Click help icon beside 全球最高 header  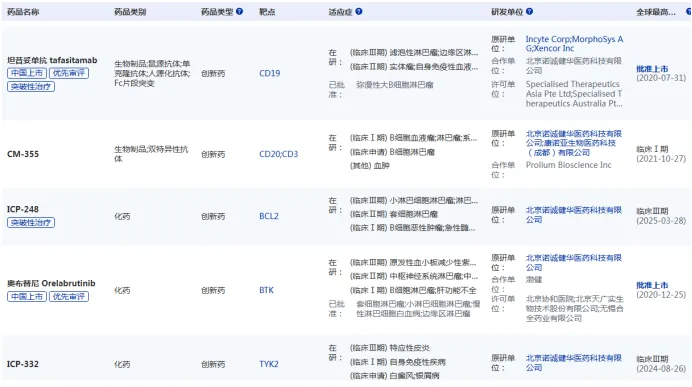point(689,11)
